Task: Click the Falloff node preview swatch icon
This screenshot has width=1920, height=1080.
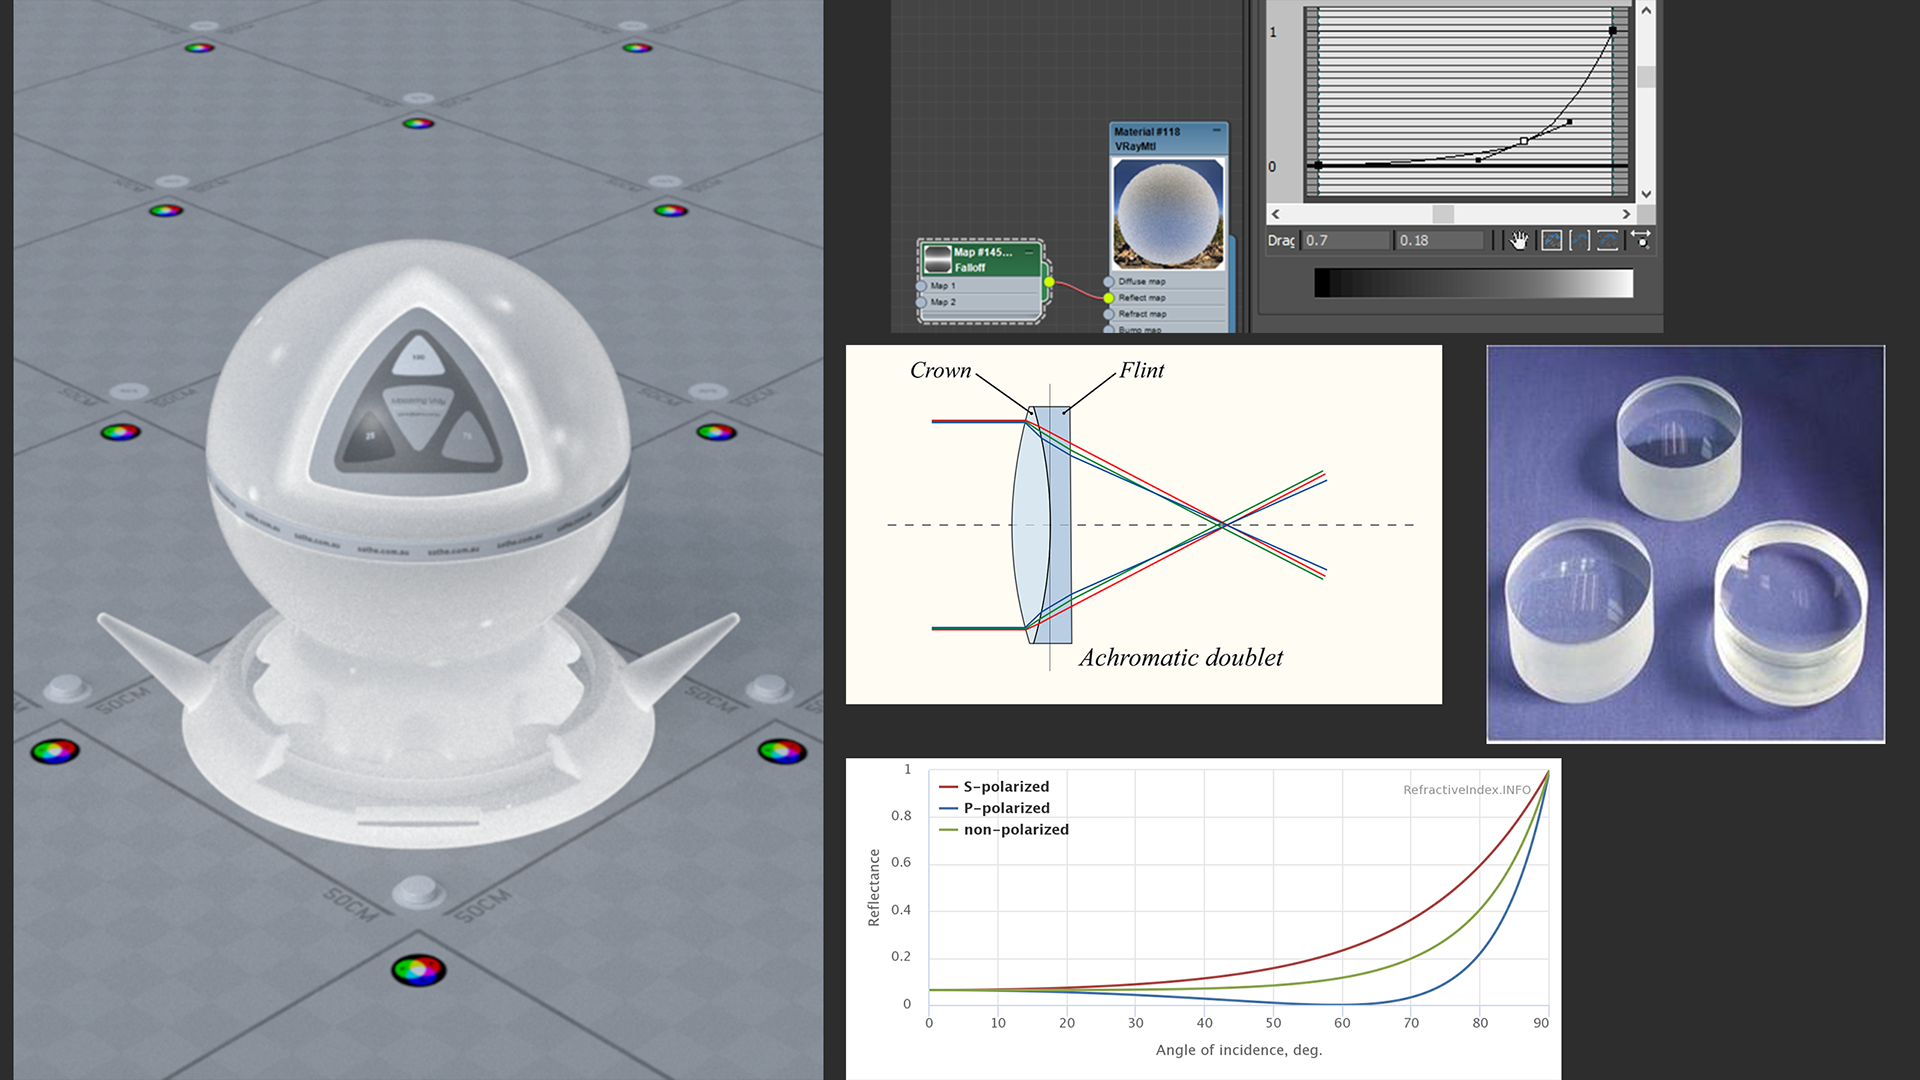Action: click(x=938, y=259)
